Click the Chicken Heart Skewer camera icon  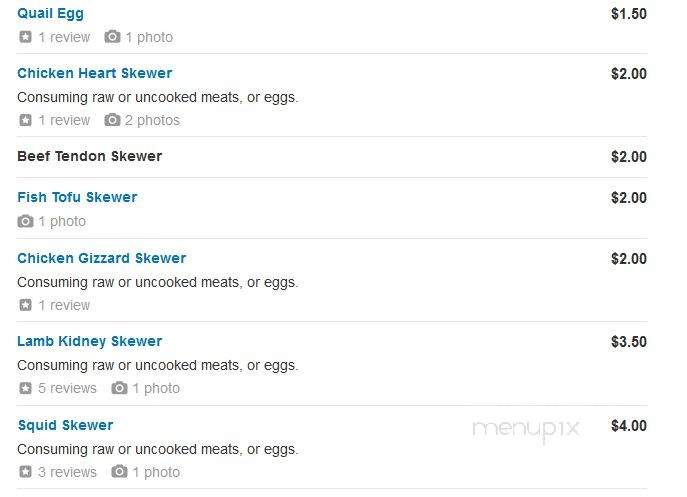pyautogui.click(x=112, y=120)
